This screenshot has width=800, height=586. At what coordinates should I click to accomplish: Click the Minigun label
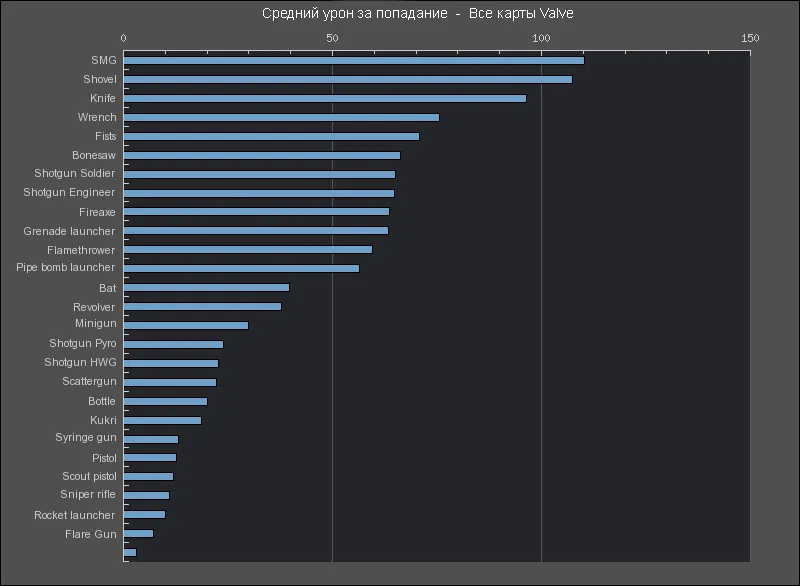tap(95, 323)
